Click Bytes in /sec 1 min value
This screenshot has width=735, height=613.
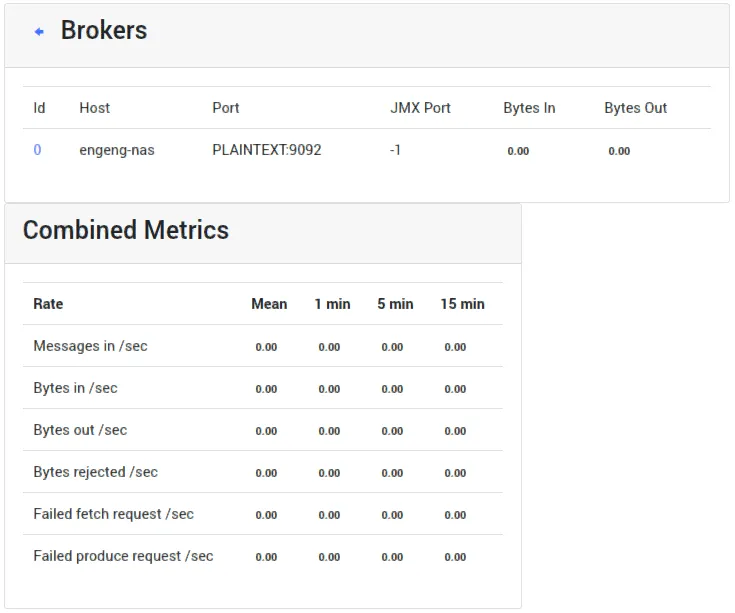329,389
